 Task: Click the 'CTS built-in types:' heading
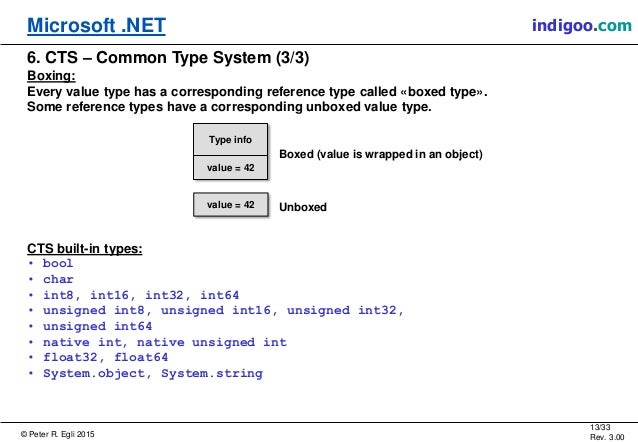click(85, 248)
